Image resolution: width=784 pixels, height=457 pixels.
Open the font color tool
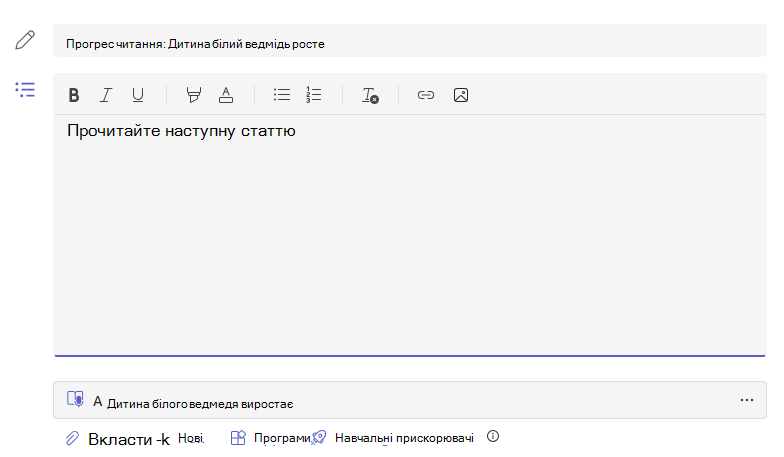click(226, 95)
